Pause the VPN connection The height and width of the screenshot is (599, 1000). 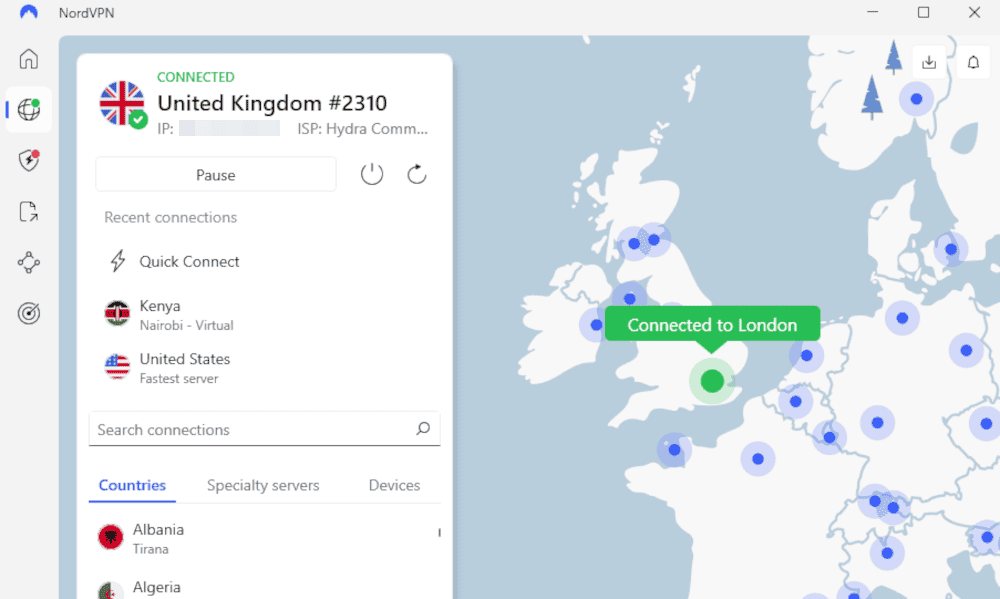pyautogui.click(x=216, y=174)
